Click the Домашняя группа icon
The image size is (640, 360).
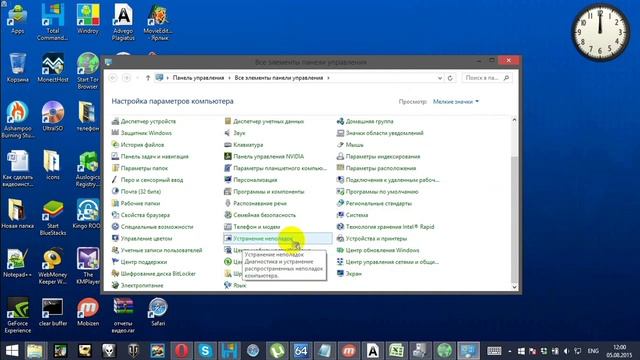tap(340, 121)
